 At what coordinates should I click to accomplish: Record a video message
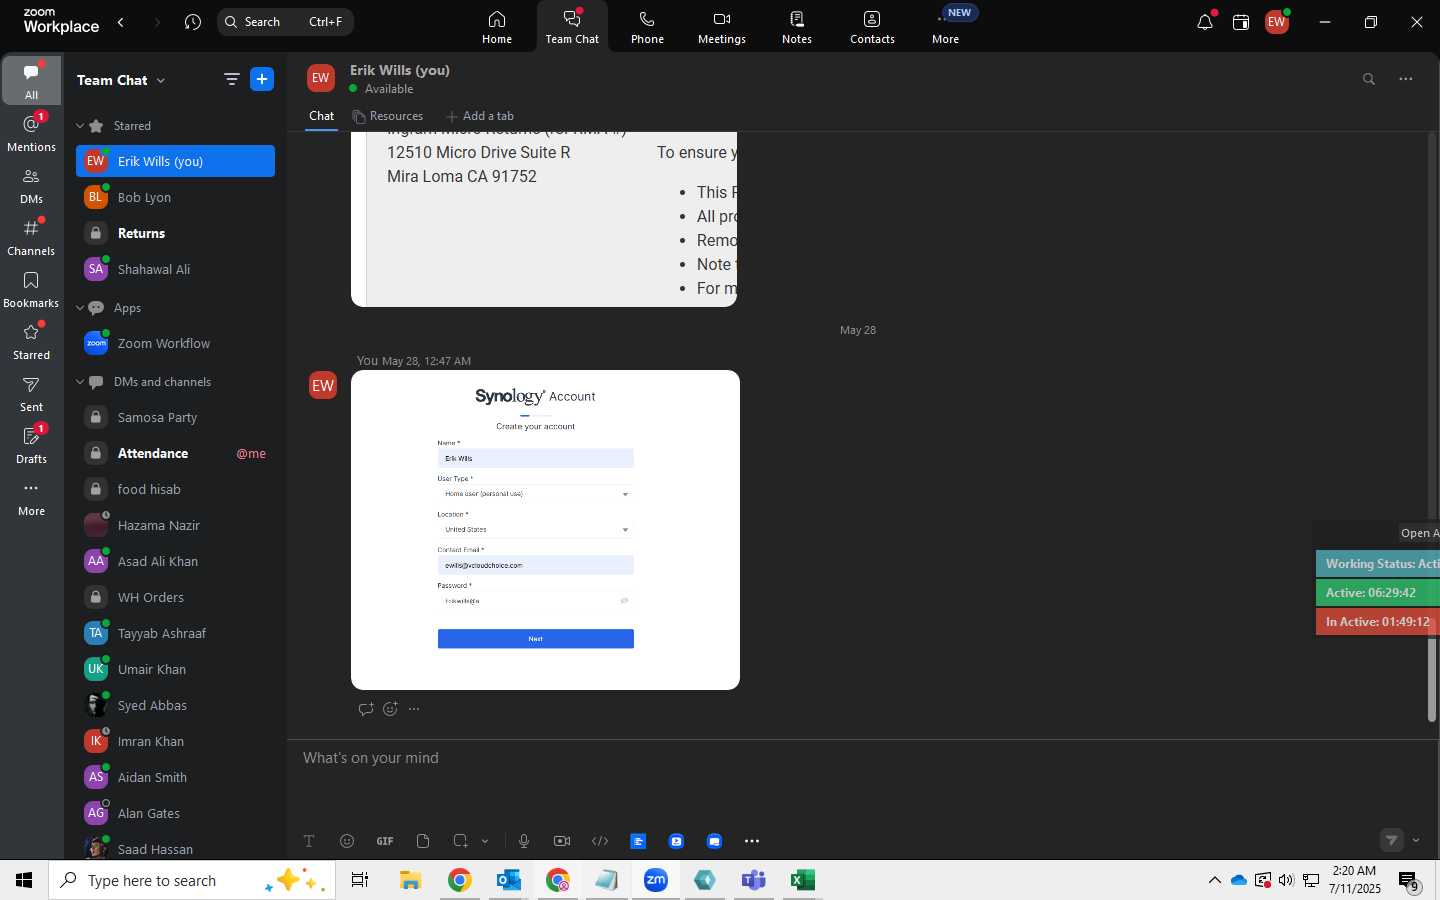click(562, 841)
